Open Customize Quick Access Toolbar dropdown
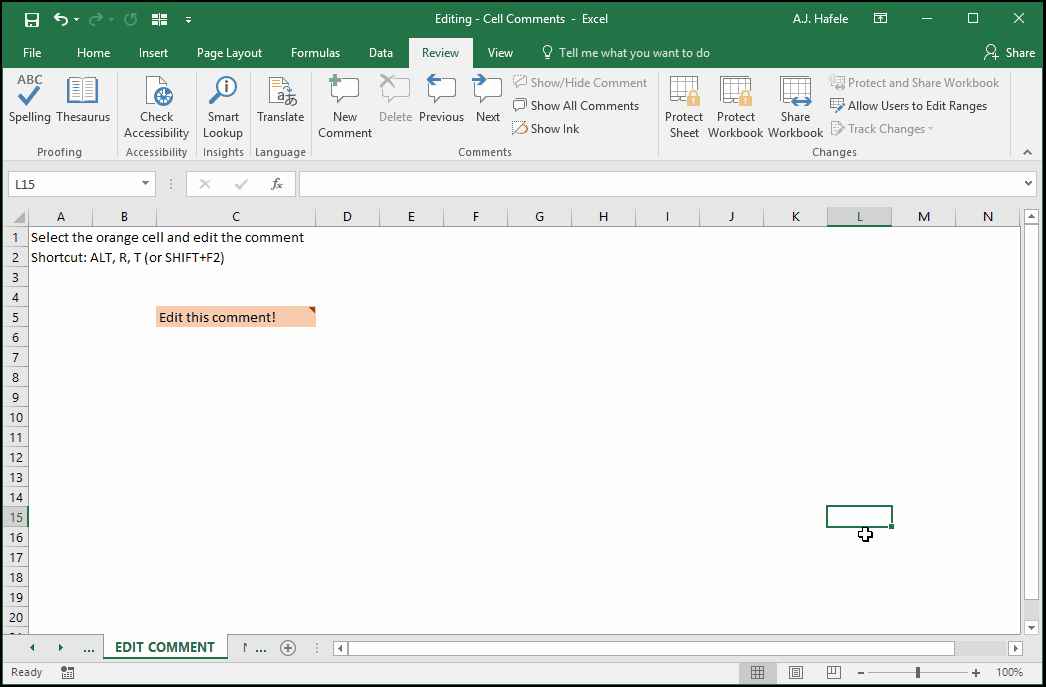1046x687 pixels. pos(188,20)
